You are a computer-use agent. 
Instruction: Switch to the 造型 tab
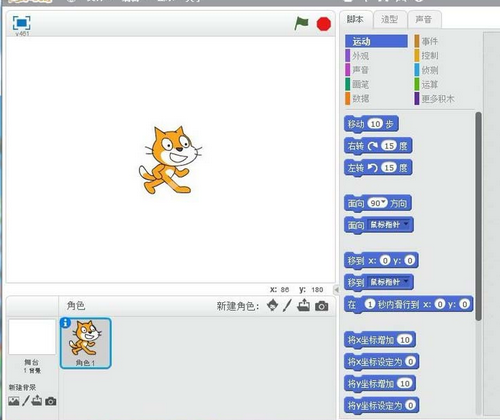click(x=389, y=19)
